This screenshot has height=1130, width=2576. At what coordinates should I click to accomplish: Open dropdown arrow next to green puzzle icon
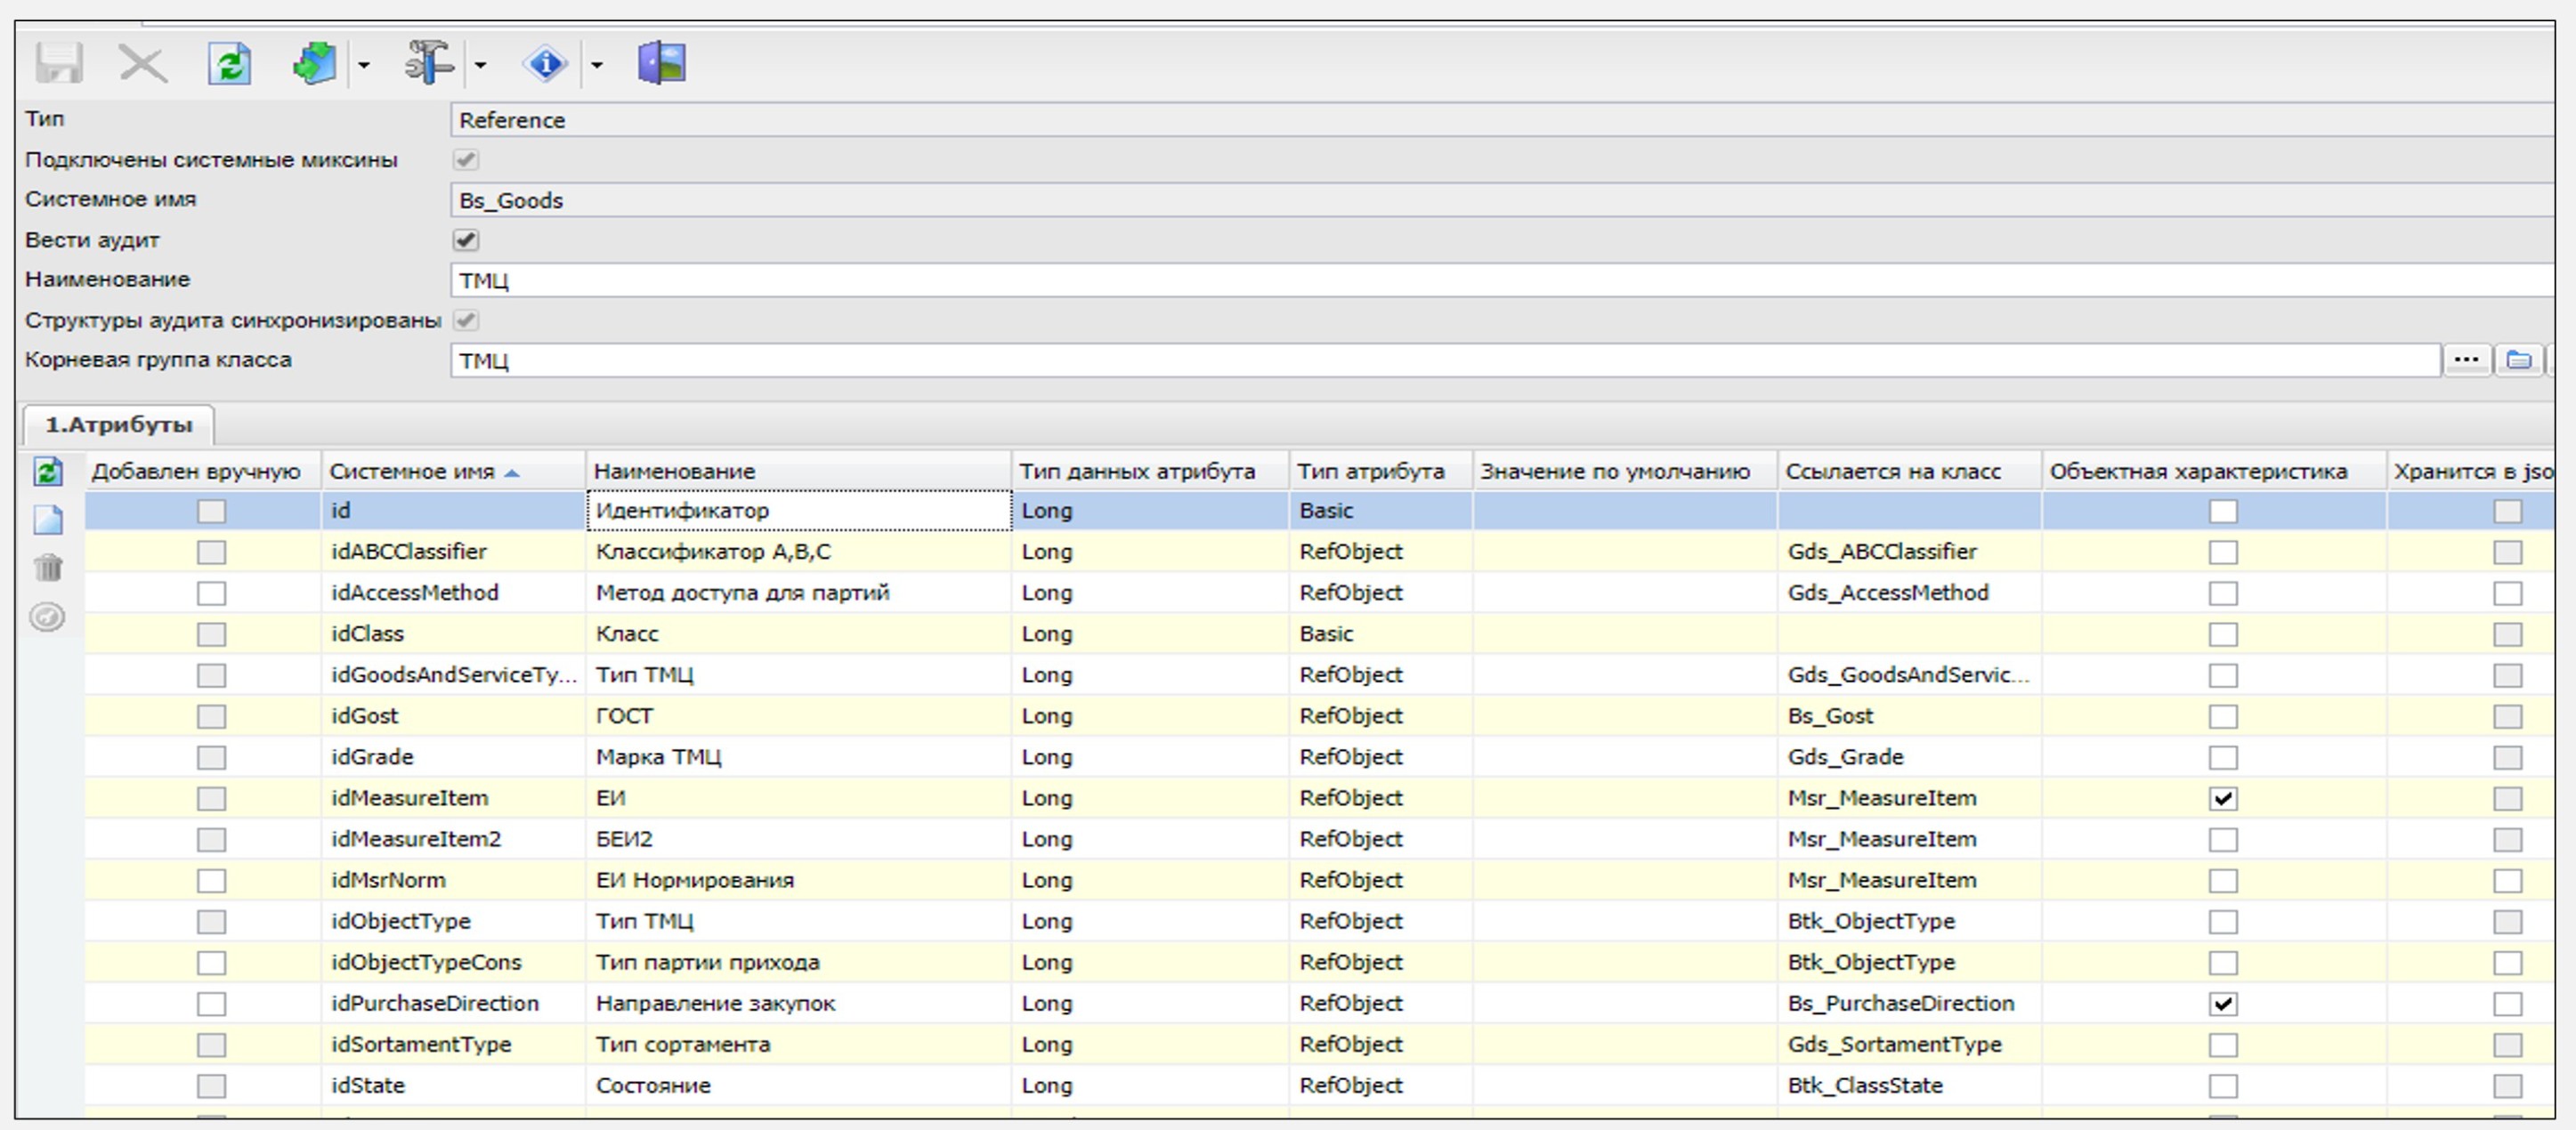pos(364,66)
